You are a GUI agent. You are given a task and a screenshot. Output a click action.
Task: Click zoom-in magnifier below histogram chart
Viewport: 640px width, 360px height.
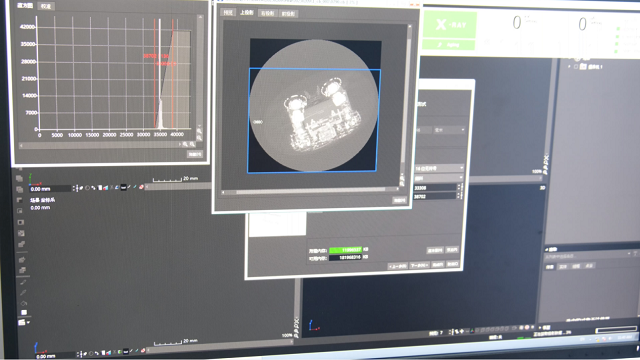point(185,144)
